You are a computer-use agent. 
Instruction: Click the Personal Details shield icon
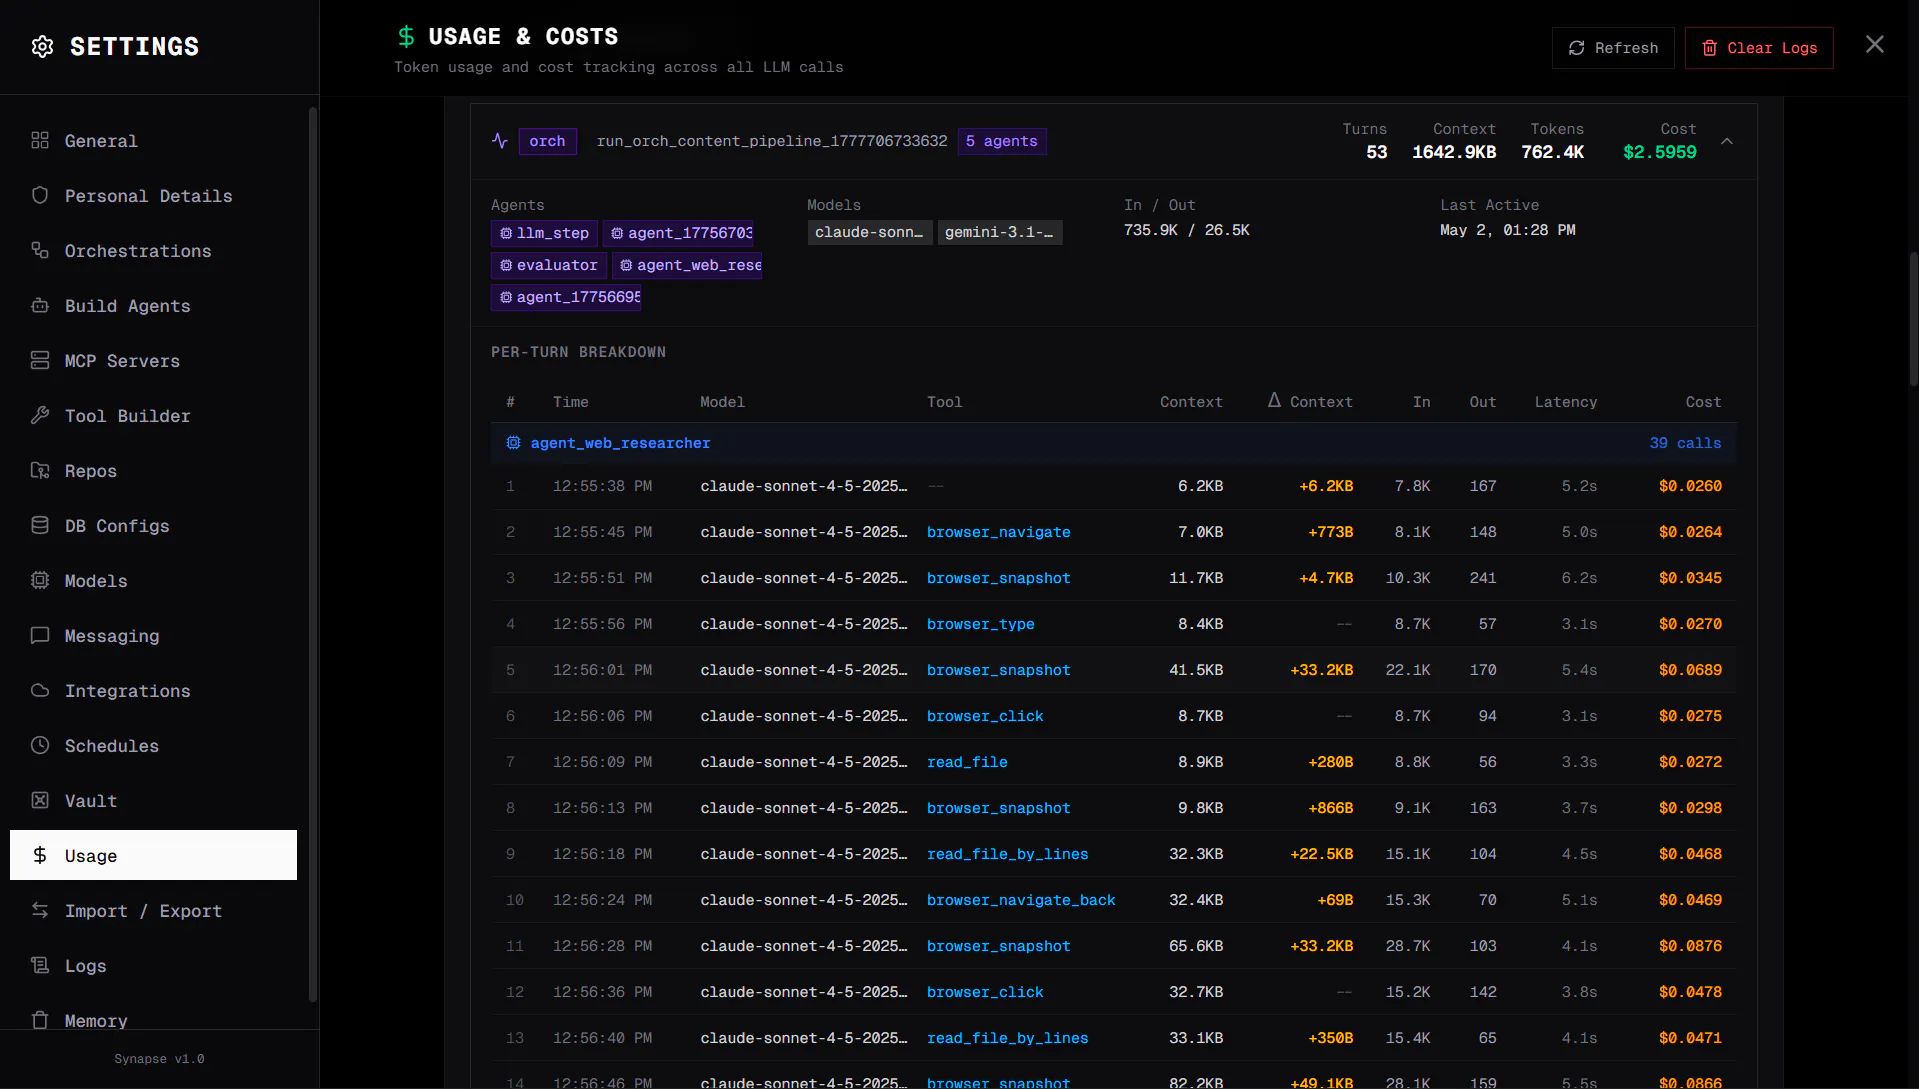pyautogui.click(x=40, y=195)
